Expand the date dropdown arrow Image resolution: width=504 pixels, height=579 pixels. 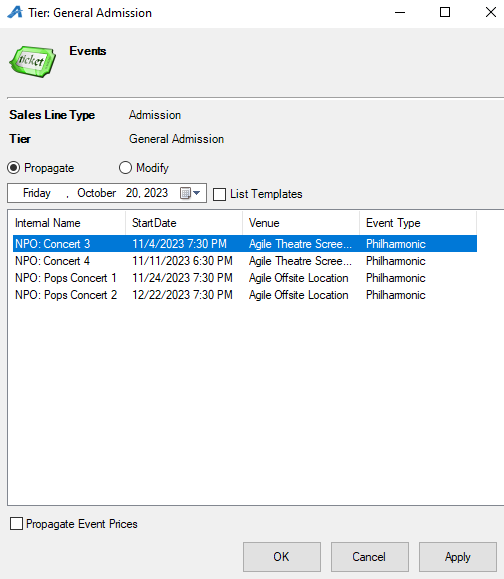[x=196, y=193]
